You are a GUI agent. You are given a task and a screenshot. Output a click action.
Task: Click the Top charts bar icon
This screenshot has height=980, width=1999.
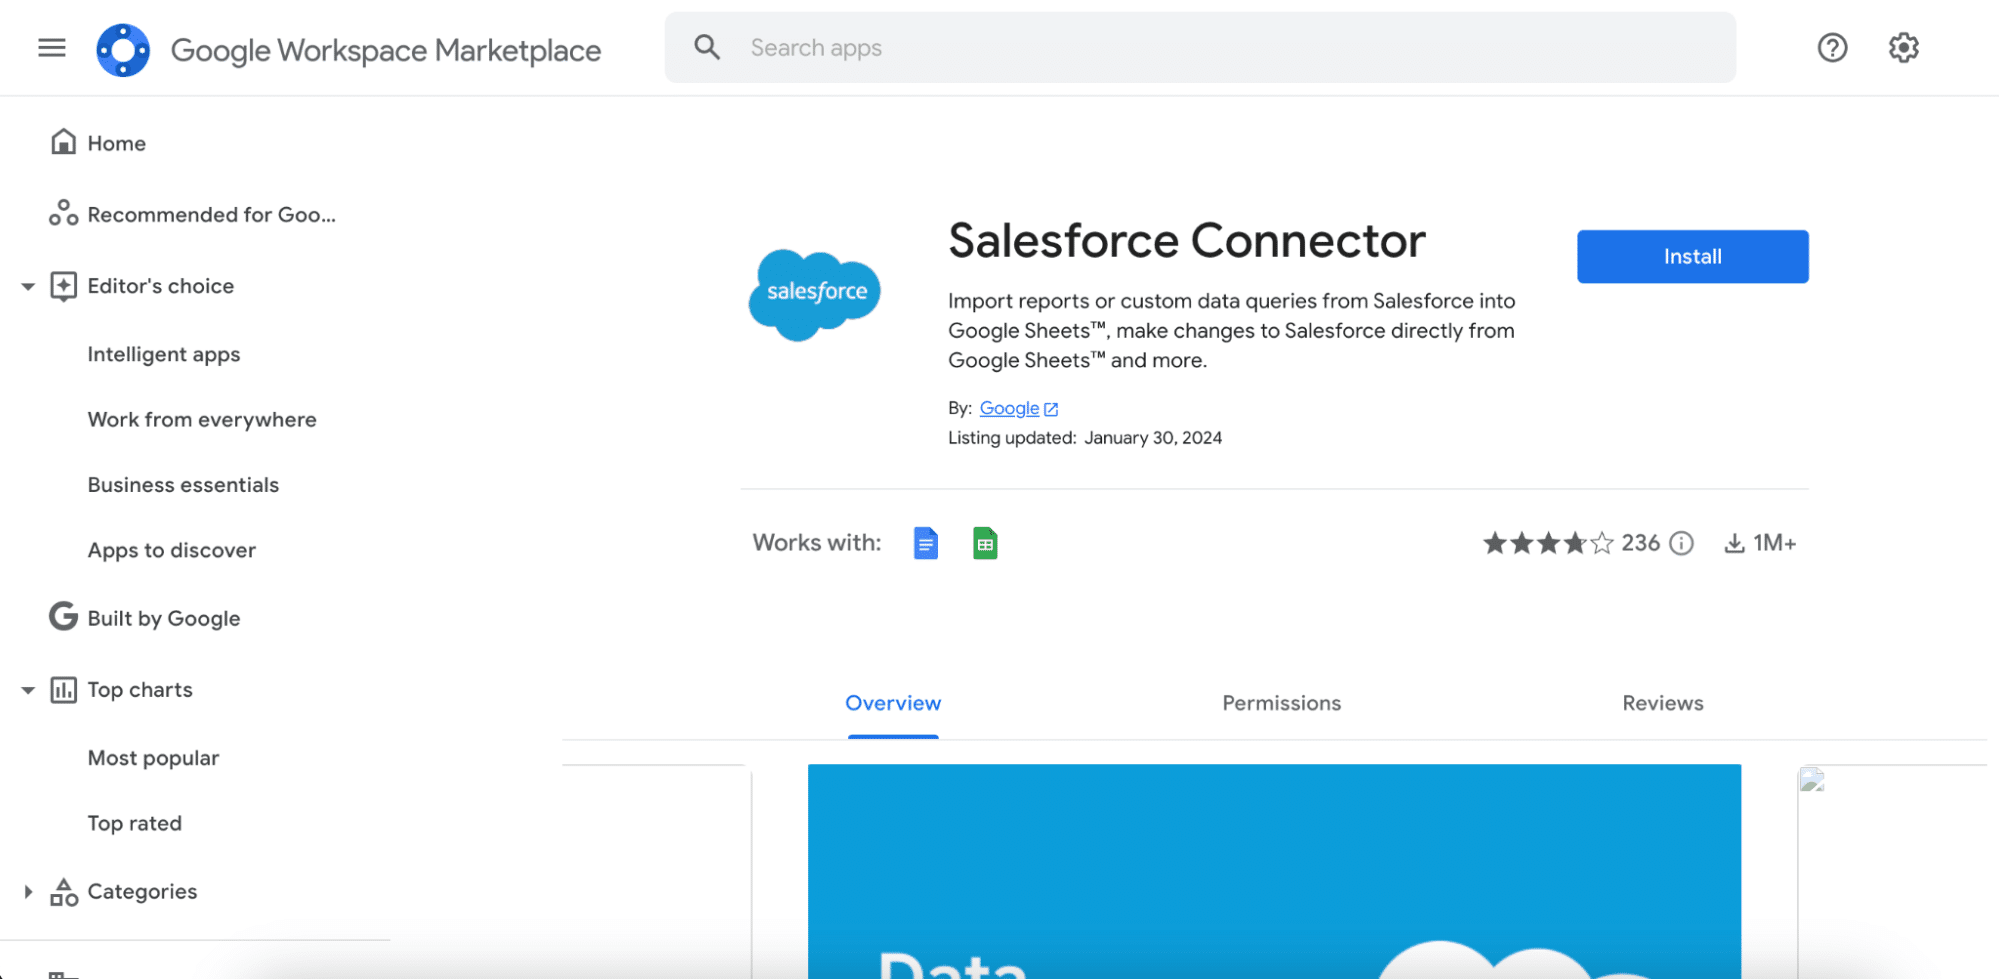pyautogui.click(x=63, y=690)
